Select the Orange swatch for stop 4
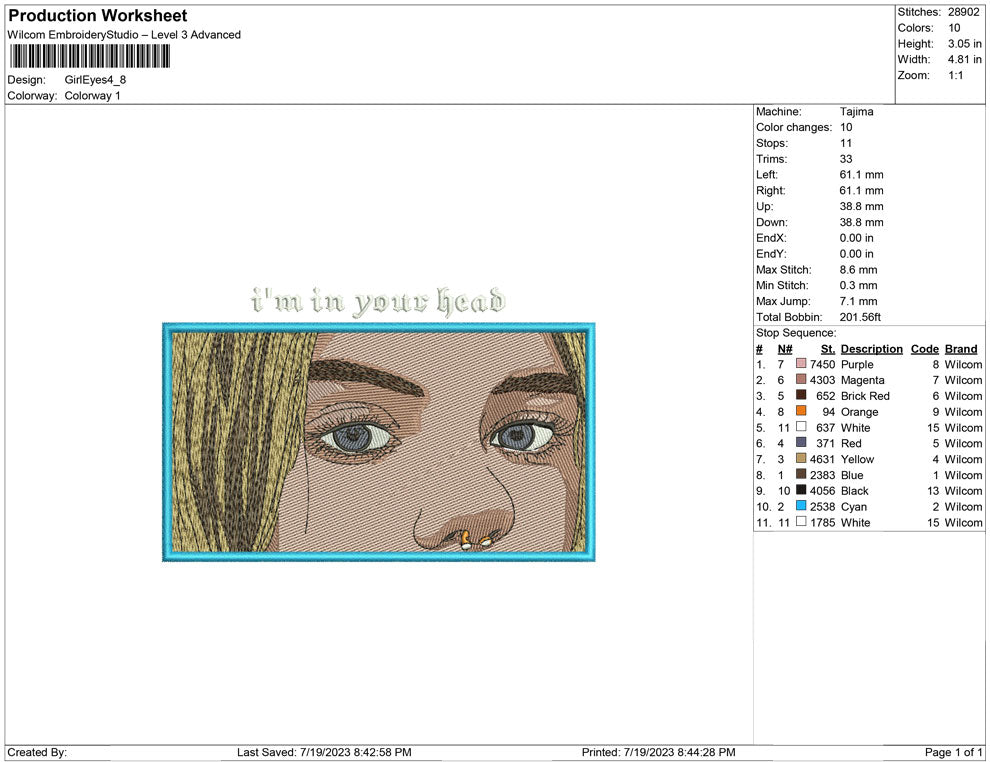This screenshot has height=762, width=990. click(x=800, y=411)
